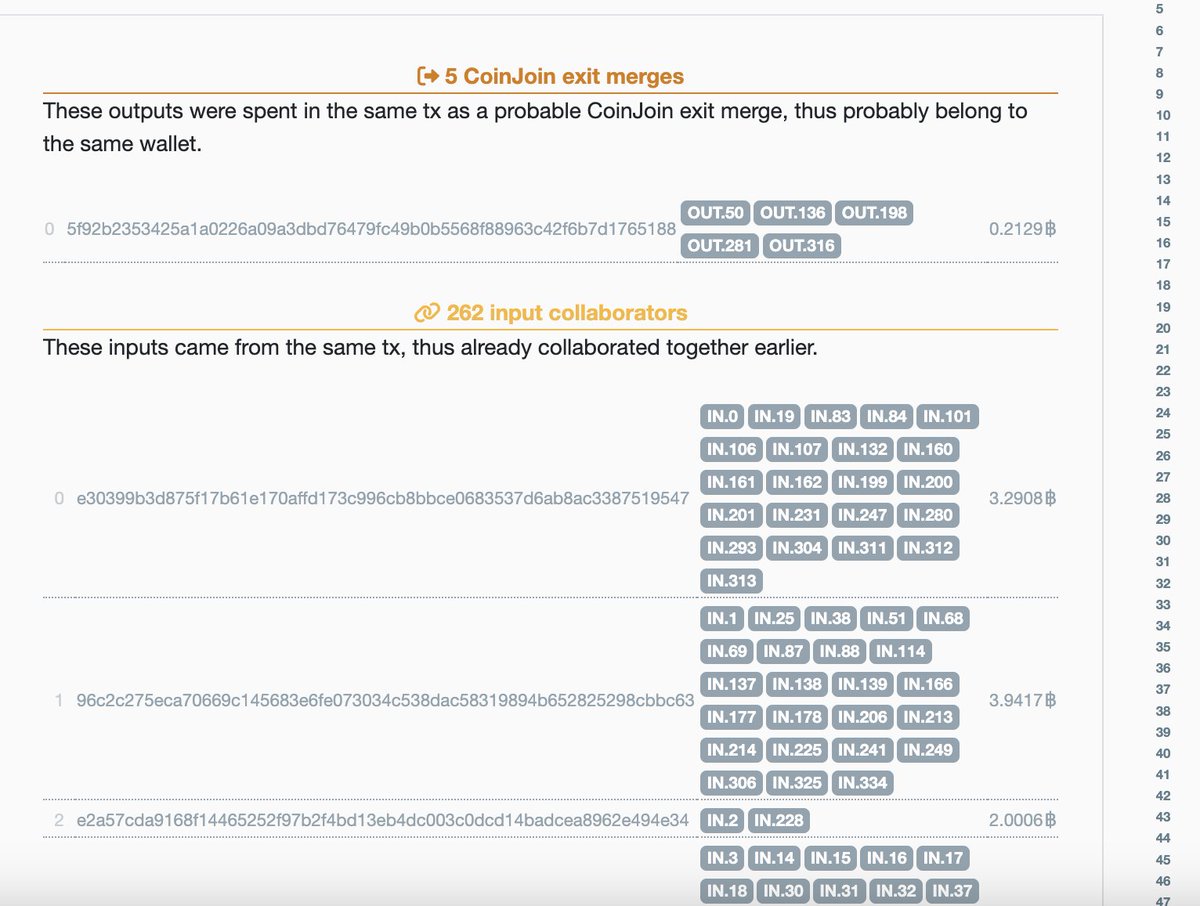Click the IN.313 input tag
Image resolution: width=1200 pixels, height=906 pixels.
(731, 581)
